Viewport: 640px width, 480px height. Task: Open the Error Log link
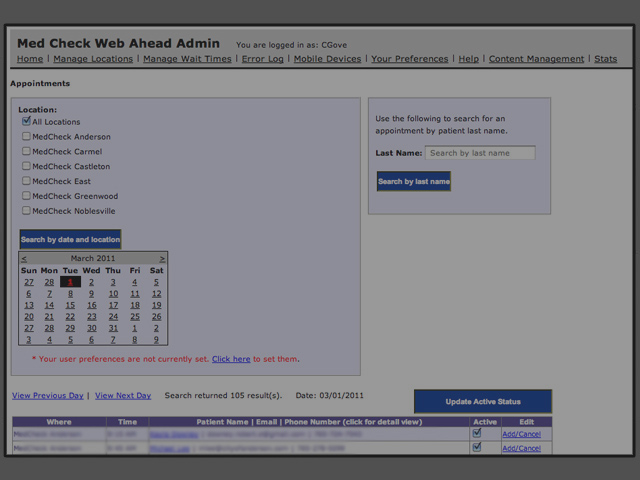coord(262,59)
